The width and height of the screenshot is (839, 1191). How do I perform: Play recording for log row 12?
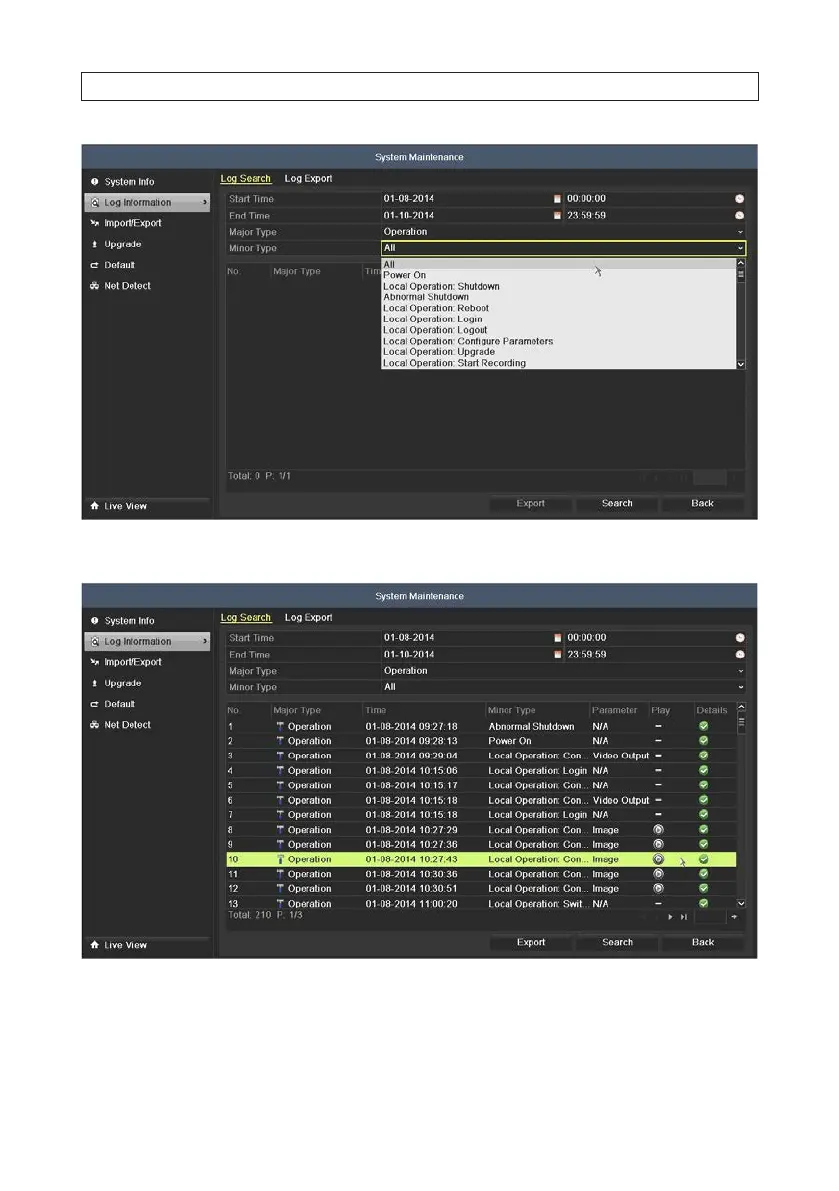[x=658, y=889]
